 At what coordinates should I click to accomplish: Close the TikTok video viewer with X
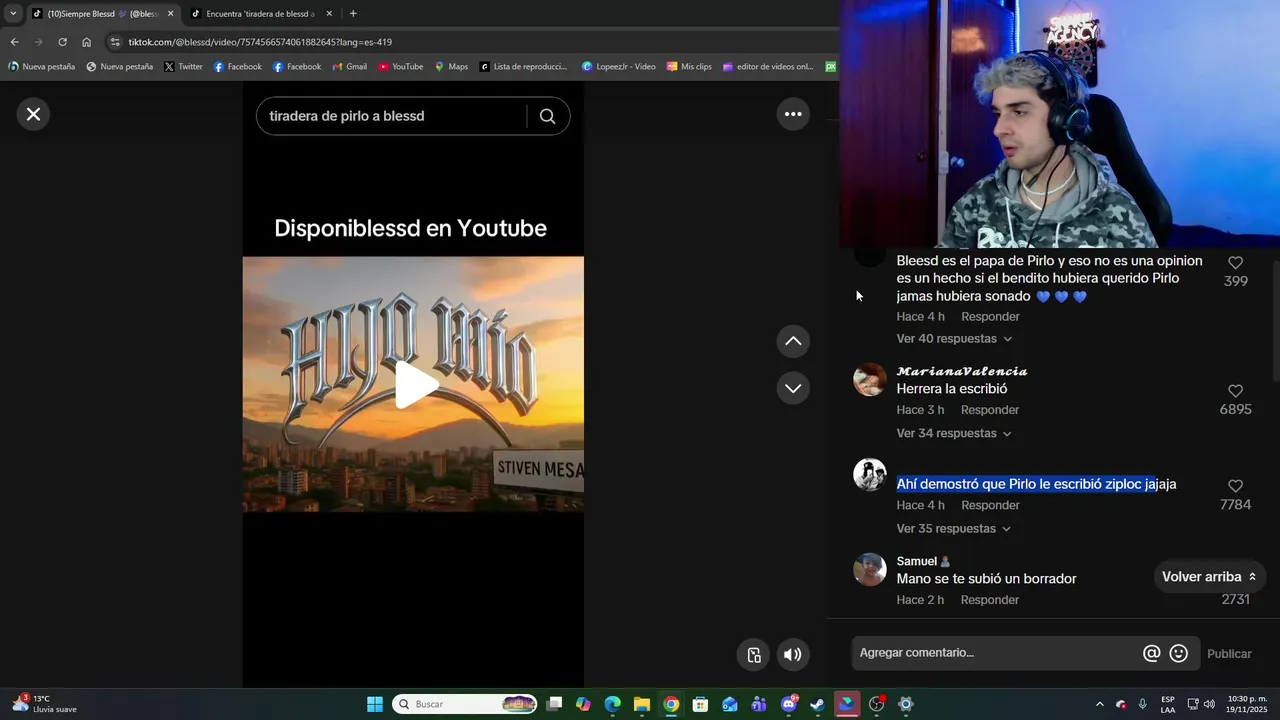pyautogui.click(x=33, y=114)
